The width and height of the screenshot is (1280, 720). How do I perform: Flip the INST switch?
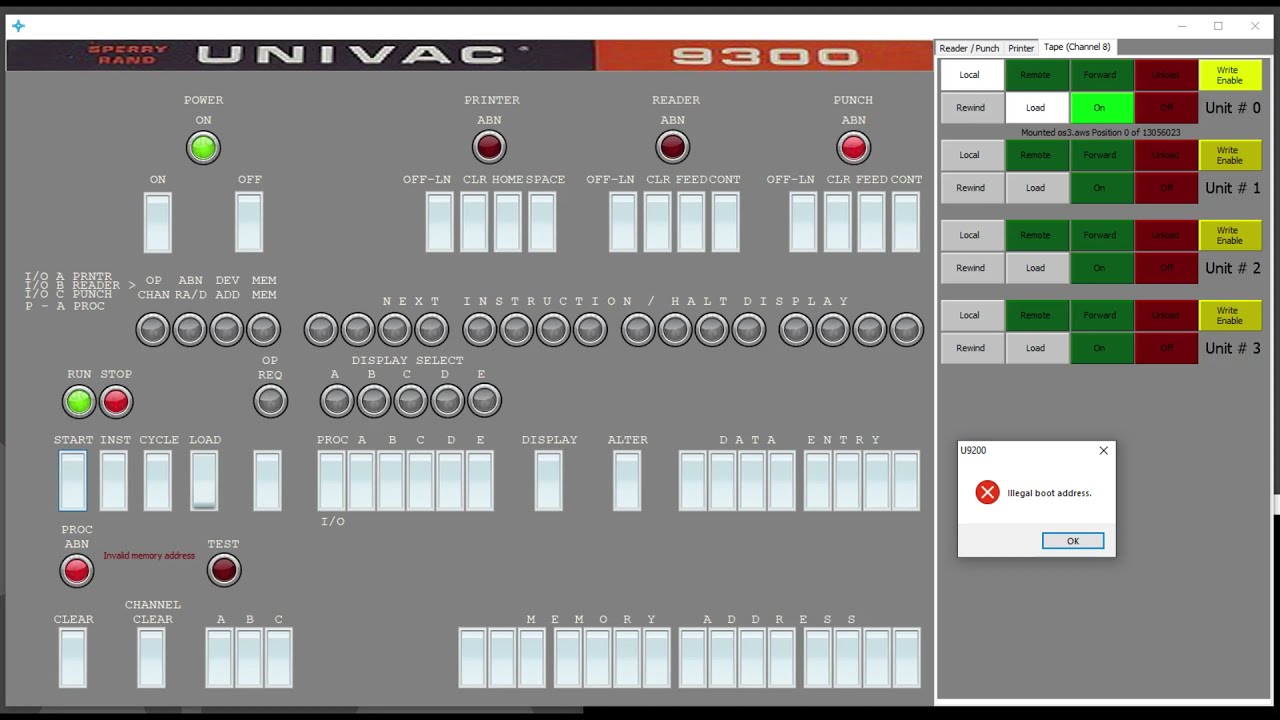[x=113, y=481]
